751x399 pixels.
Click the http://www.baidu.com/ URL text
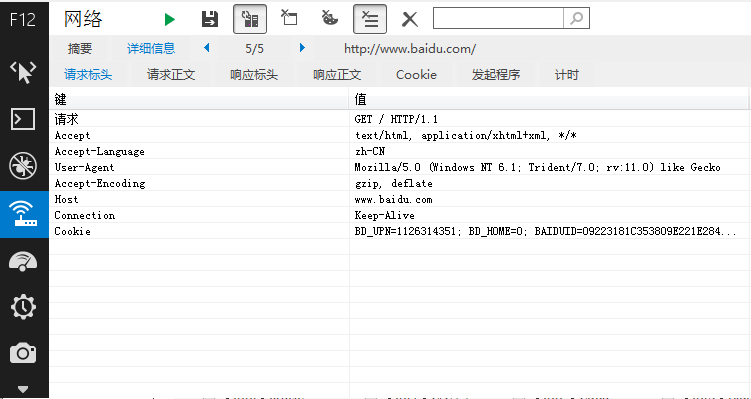coord(410,49)
